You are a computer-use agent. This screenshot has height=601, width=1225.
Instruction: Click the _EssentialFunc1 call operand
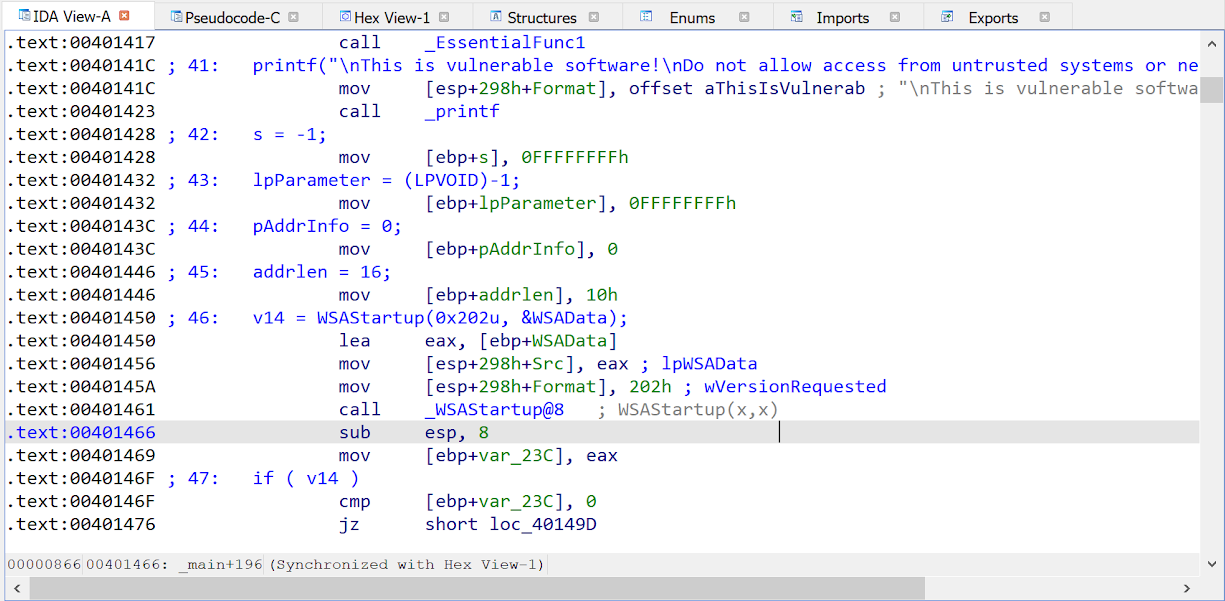[x=505, y=42]
